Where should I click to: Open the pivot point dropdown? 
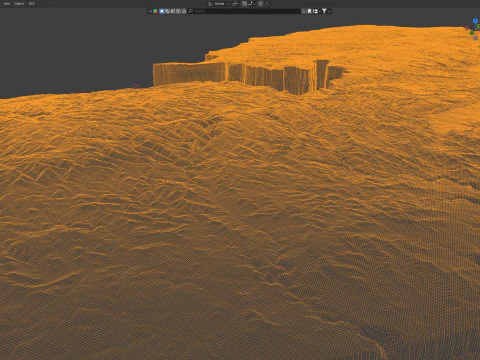pyautogui.click(x=235, y=4)
